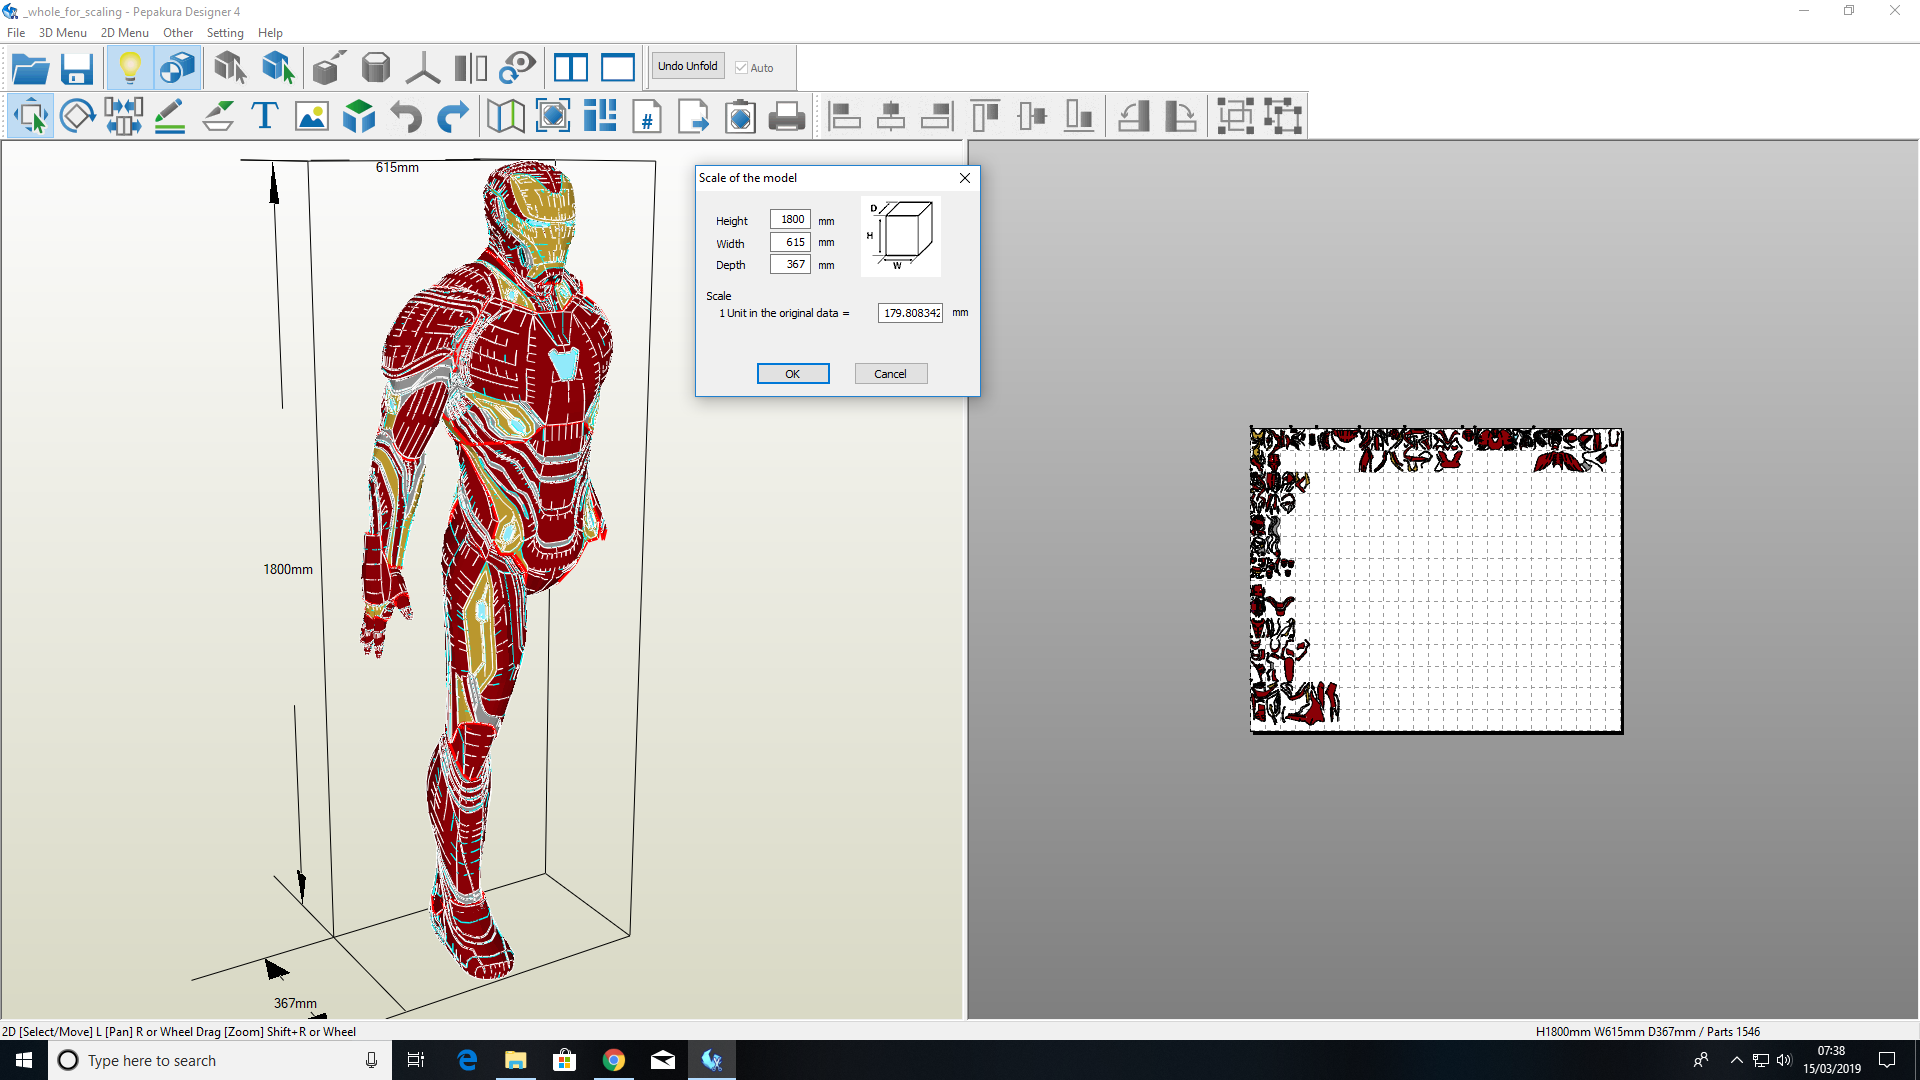Open File Explorer from the taskbar
Screen dimensions: 1920x1080
tap(516, 1060)
